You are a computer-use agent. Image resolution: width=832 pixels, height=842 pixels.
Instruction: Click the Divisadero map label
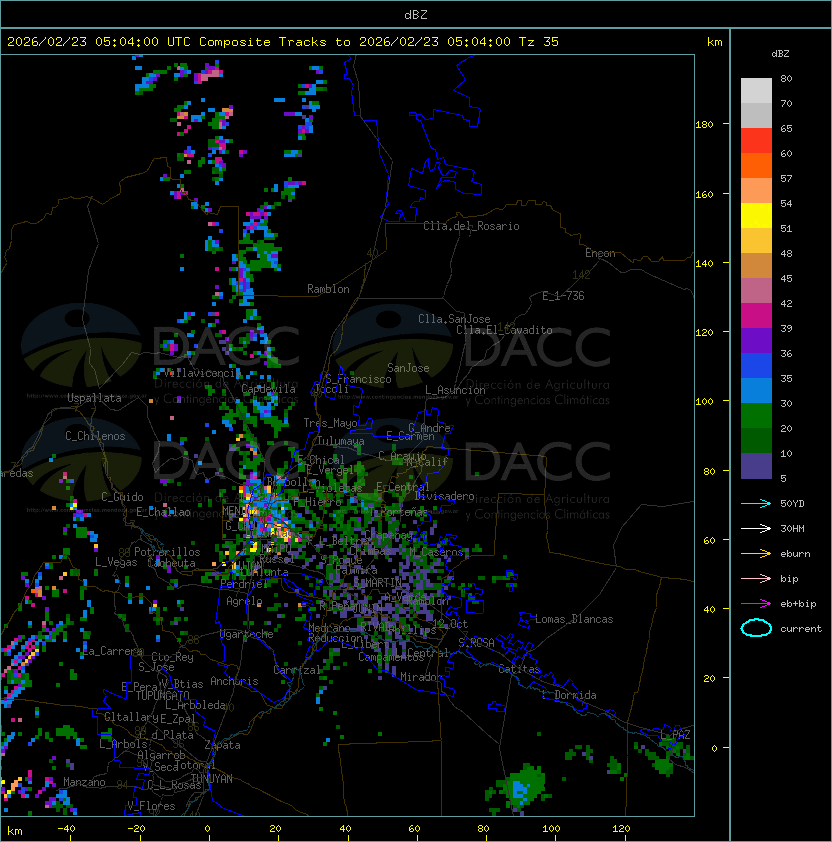tap(445, 496)
